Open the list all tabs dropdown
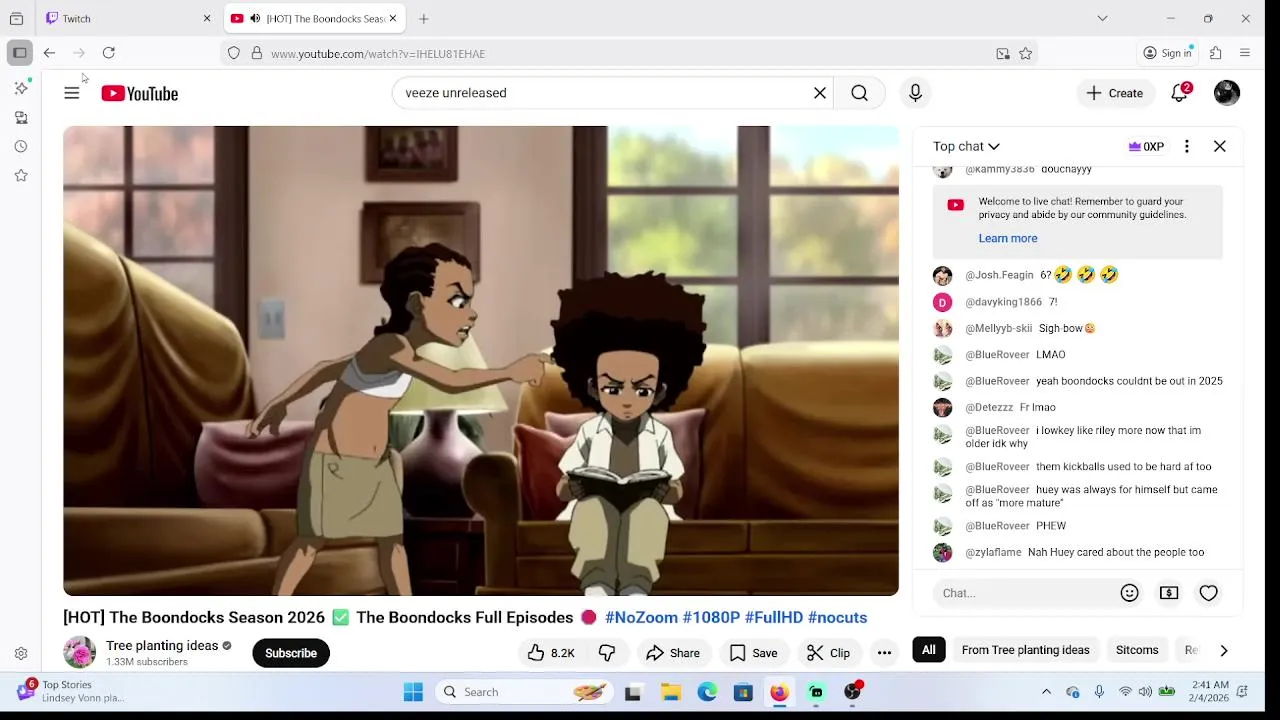 tap(1102, 18)
